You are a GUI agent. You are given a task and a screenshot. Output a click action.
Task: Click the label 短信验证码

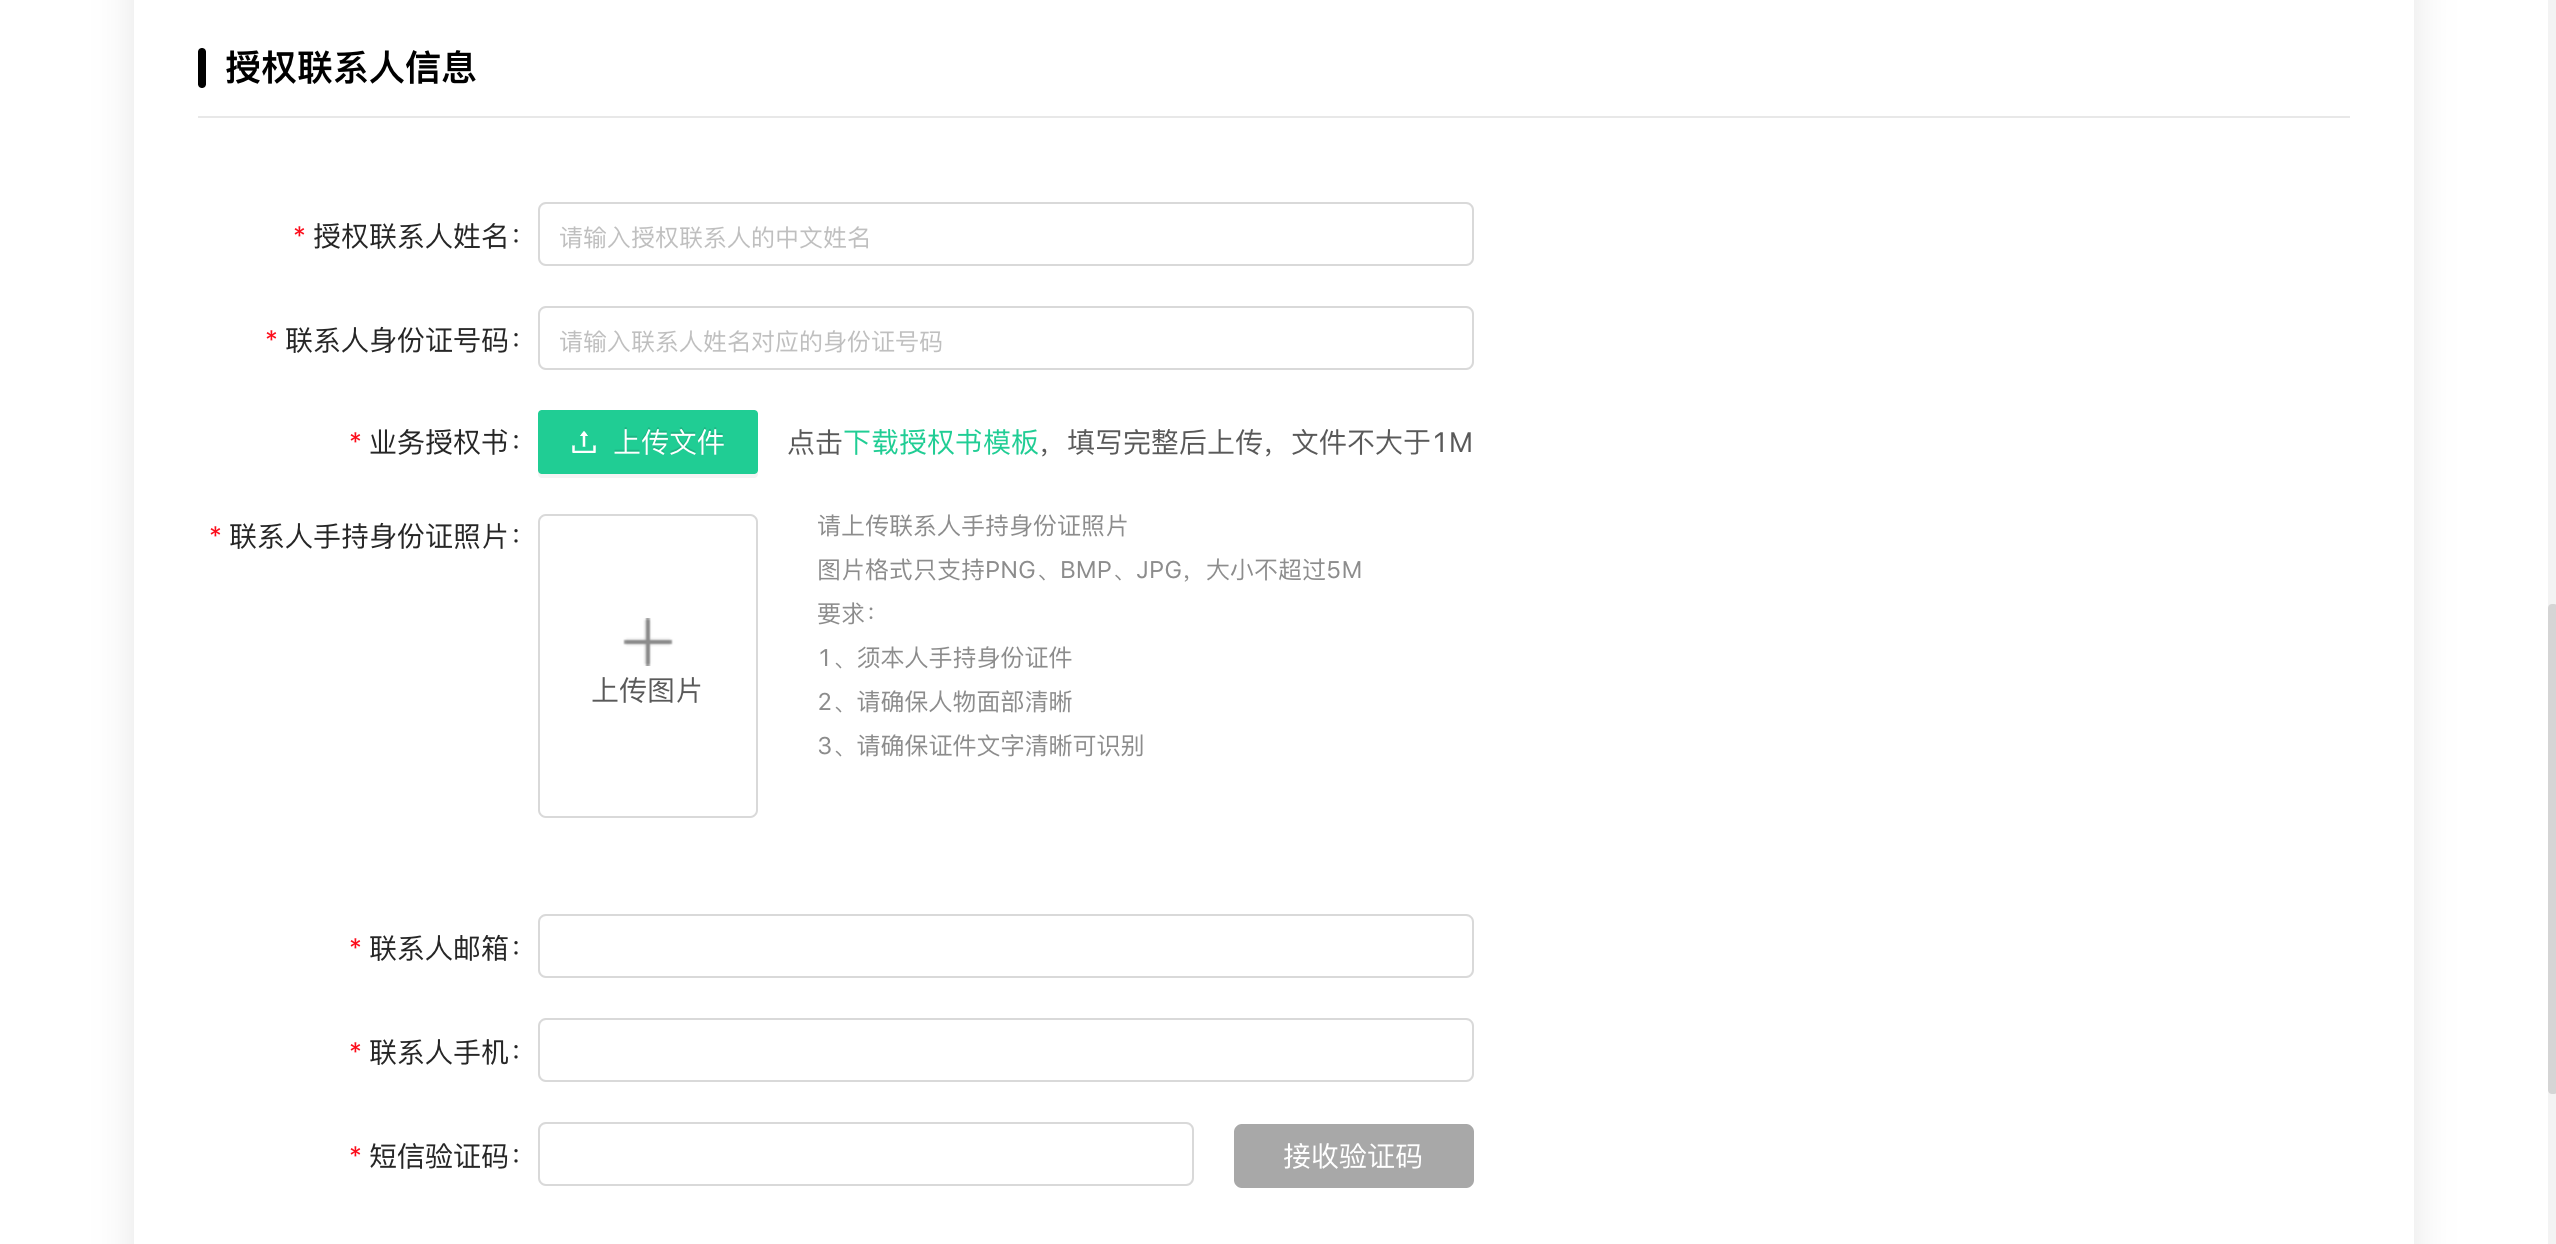coord(439,1156)
